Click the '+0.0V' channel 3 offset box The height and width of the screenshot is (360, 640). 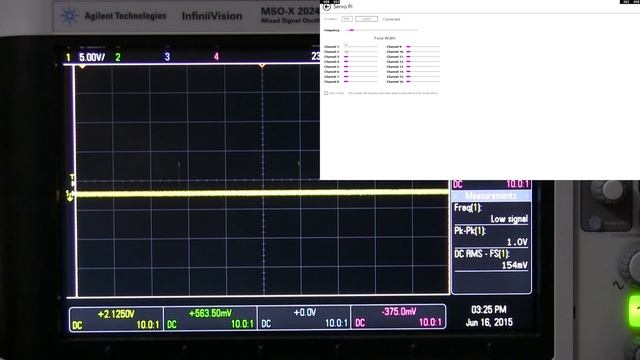click(304, 318)
